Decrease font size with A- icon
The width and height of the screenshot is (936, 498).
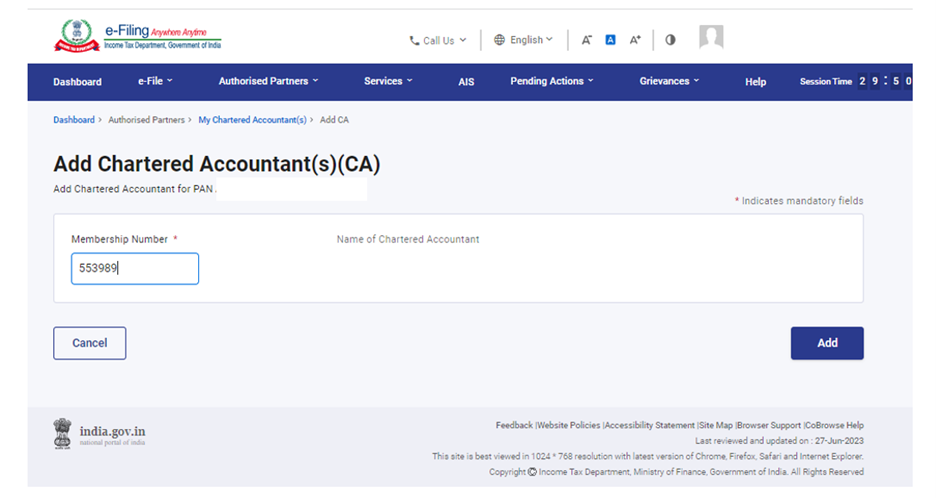point(587,40)
